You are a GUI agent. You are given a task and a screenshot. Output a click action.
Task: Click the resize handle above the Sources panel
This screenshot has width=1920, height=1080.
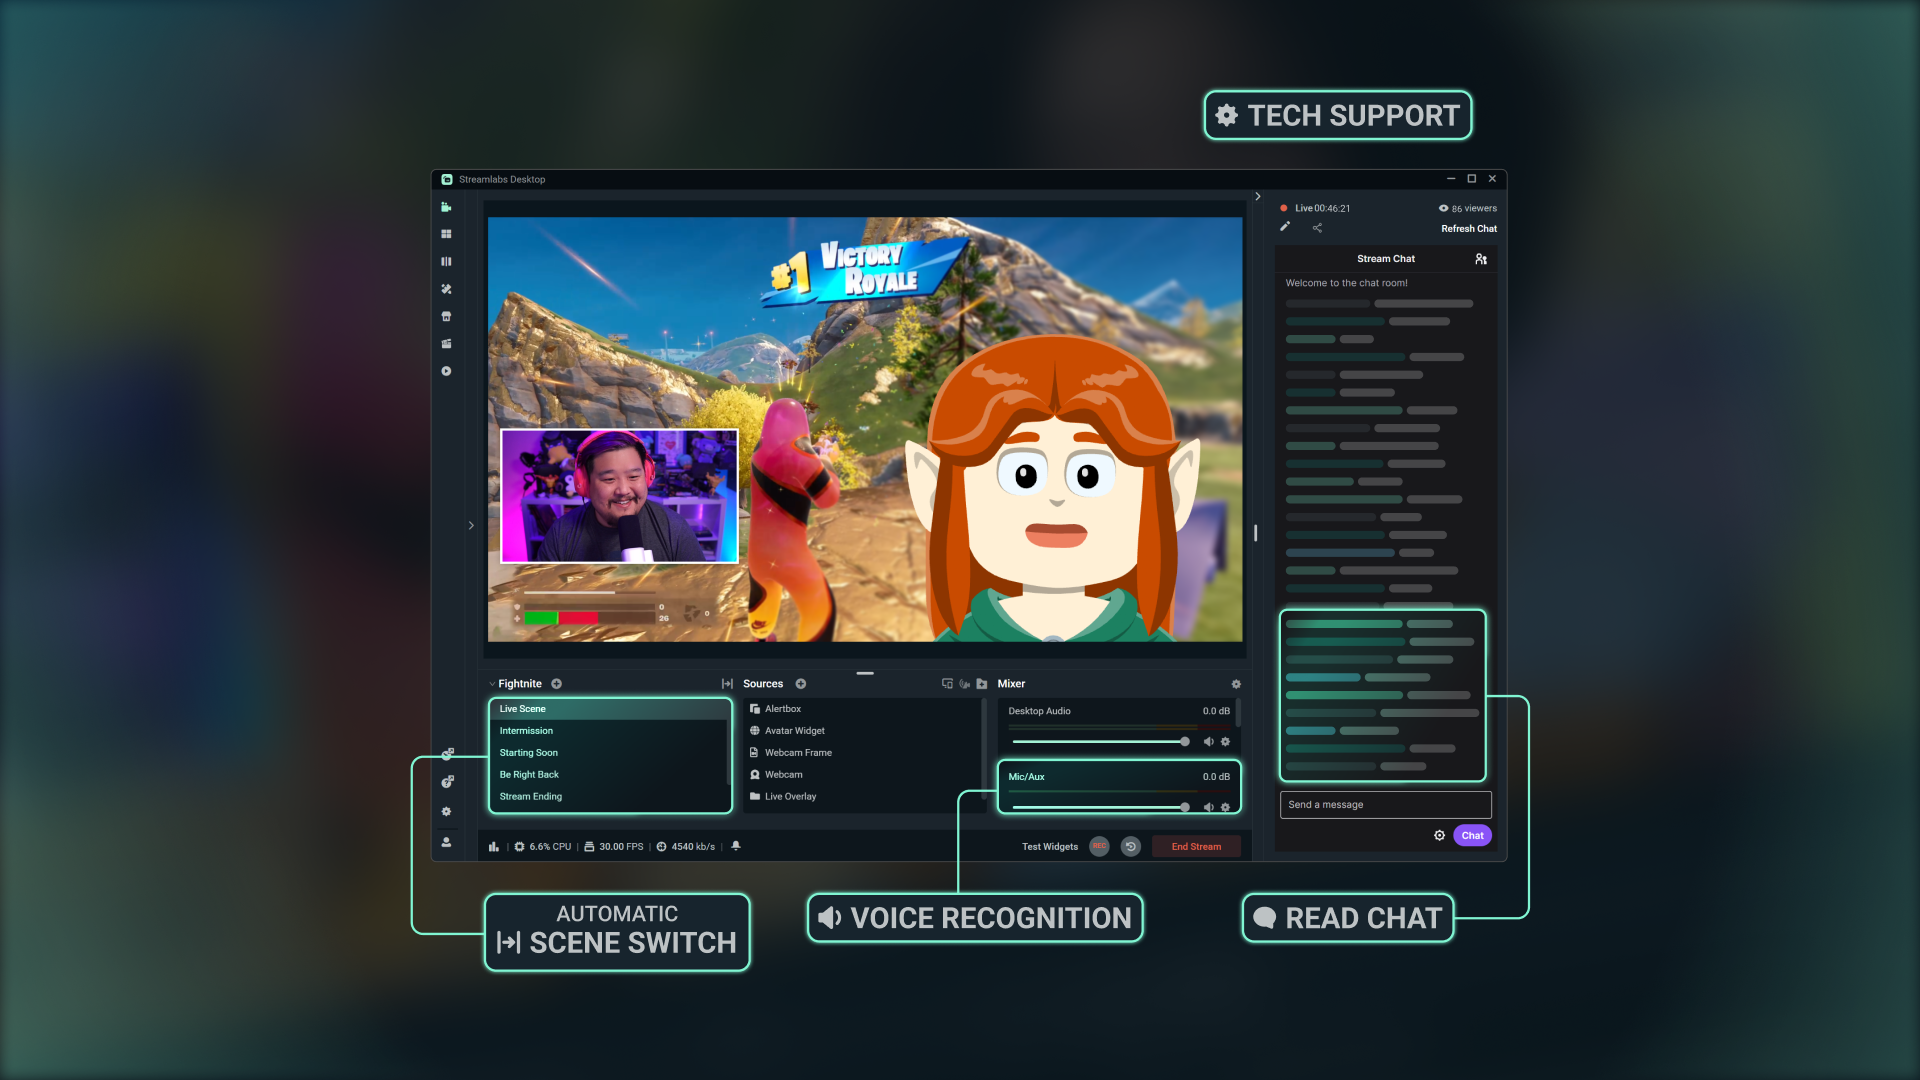(x=865, y=673)
